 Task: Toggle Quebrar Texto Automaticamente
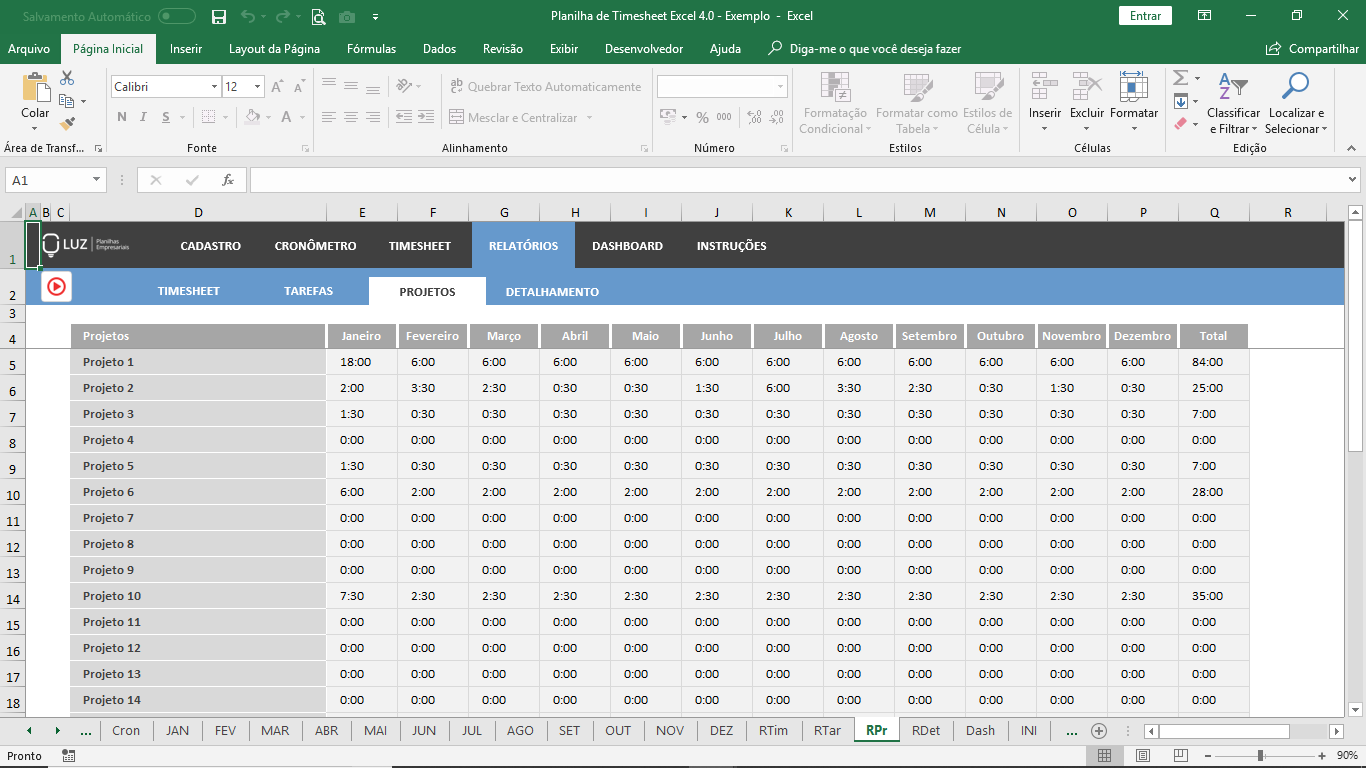(x=545, y=87)
